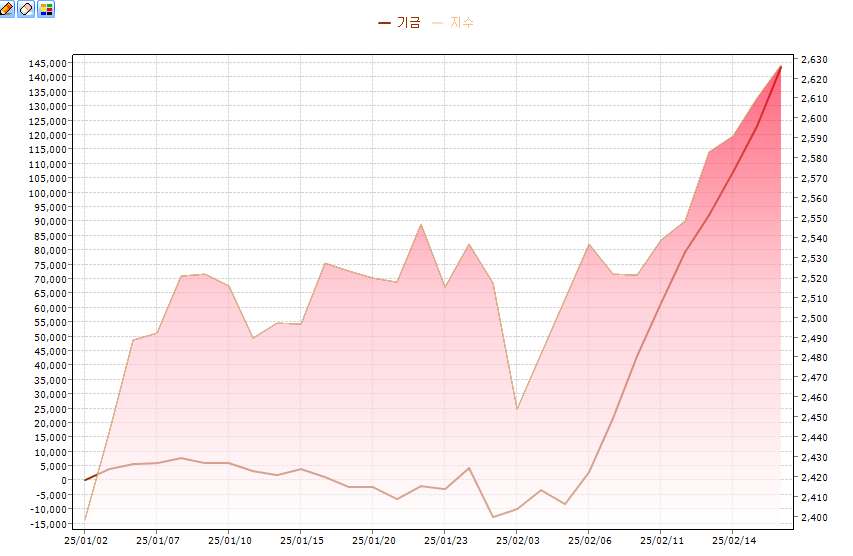853x556 pixels.
Task: Click the 25/02/14 date axis label
Action: (x=733, y=540)
